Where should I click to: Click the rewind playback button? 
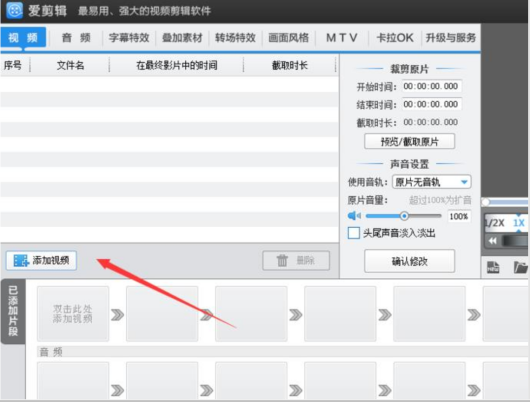coord(493,241)
